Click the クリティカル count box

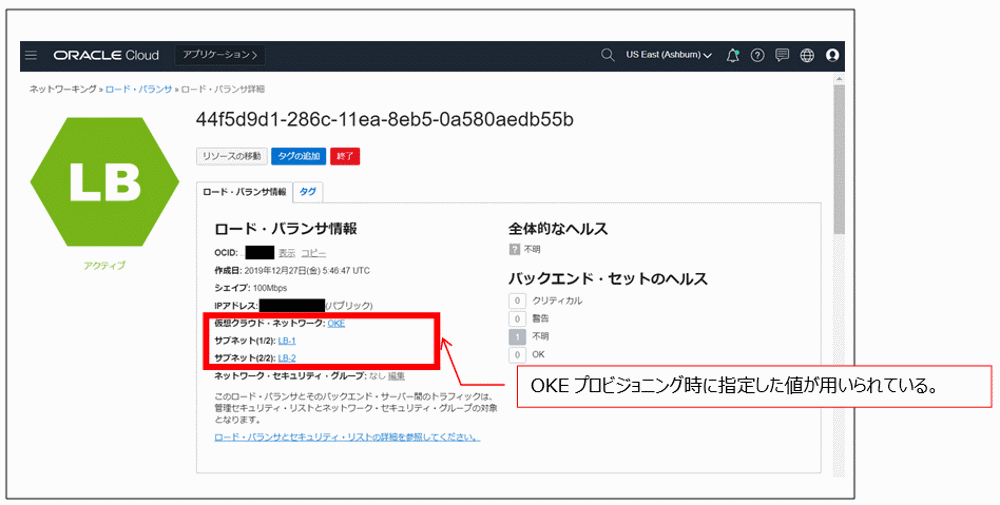[x=517, y=300]
